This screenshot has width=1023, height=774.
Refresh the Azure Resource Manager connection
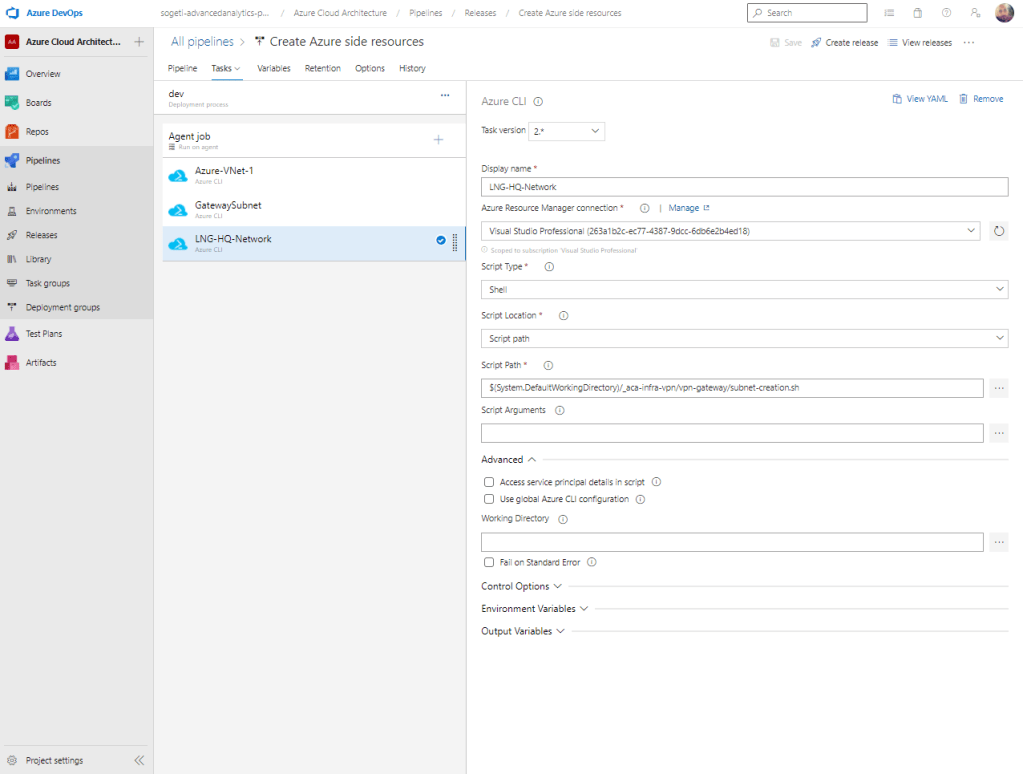pos(998,231)
